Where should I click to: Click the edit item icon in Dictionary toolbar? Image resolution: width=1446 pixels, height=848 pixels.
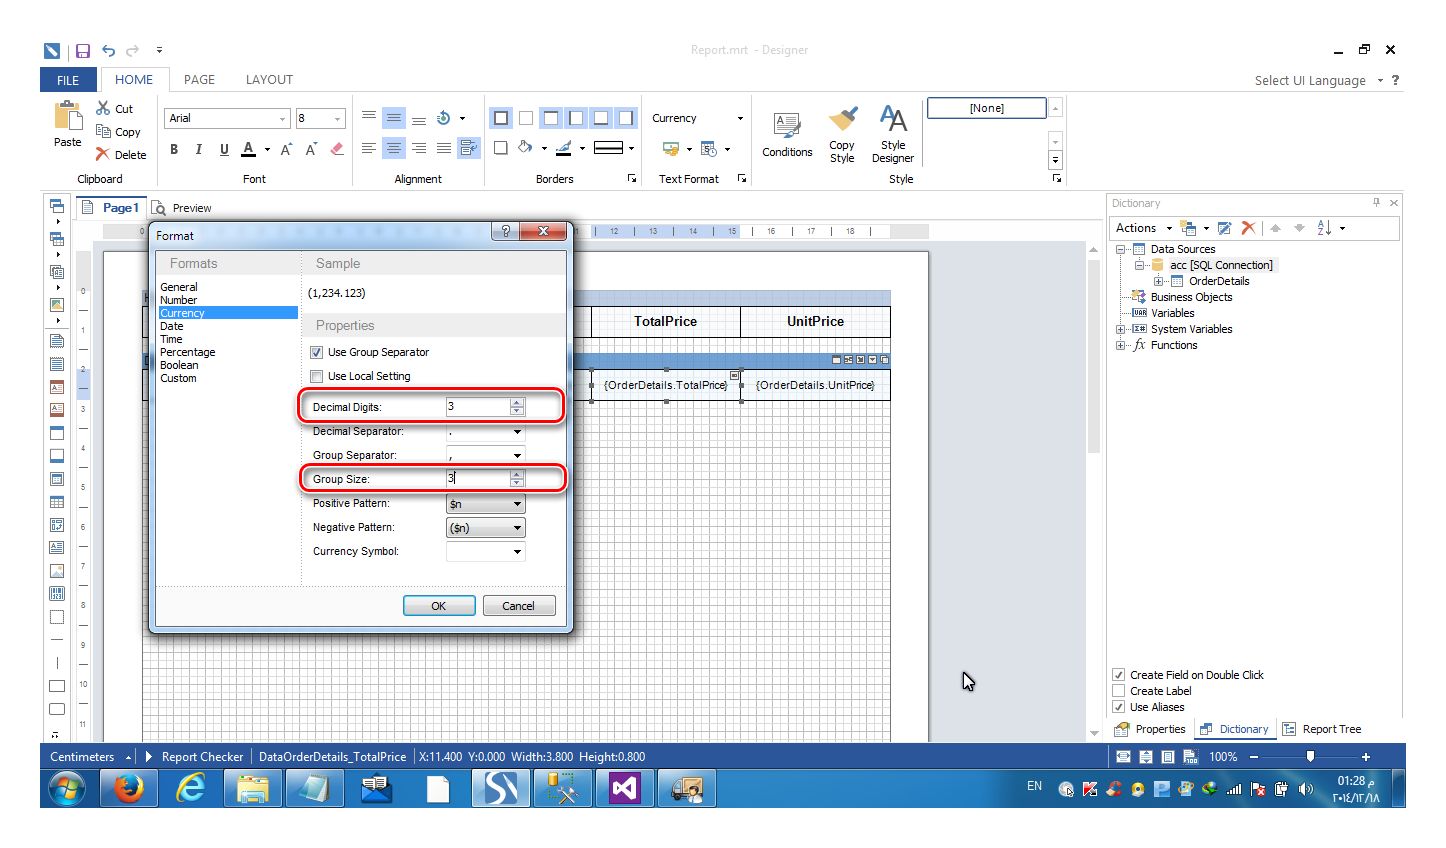click(x=1224, y=228)
